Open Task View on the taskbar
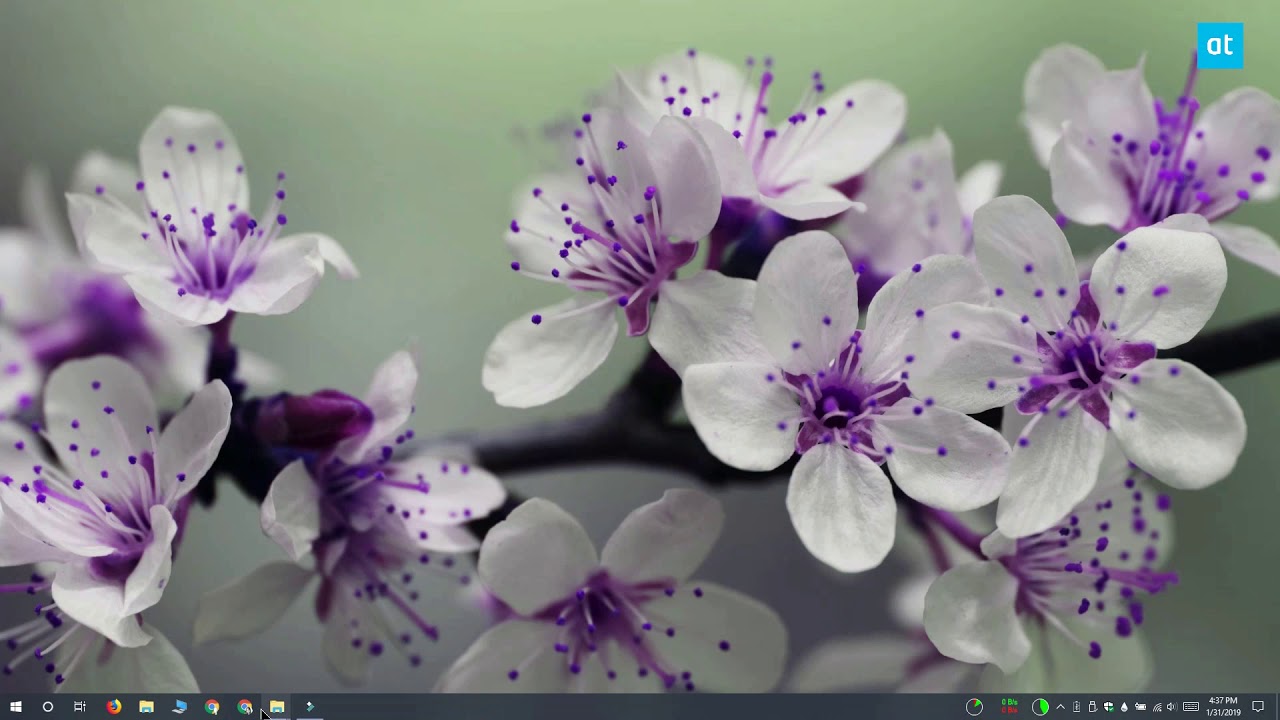Image resolution: width=1280 pixels, height=720 pixels. 80,707
